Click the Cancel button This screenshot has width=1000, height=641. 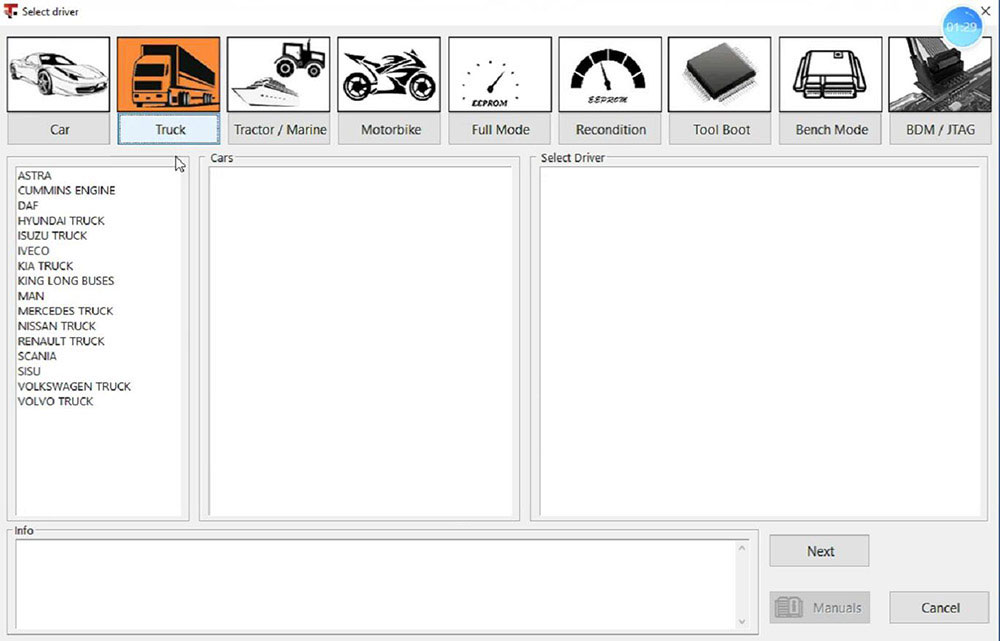[939, 607]
